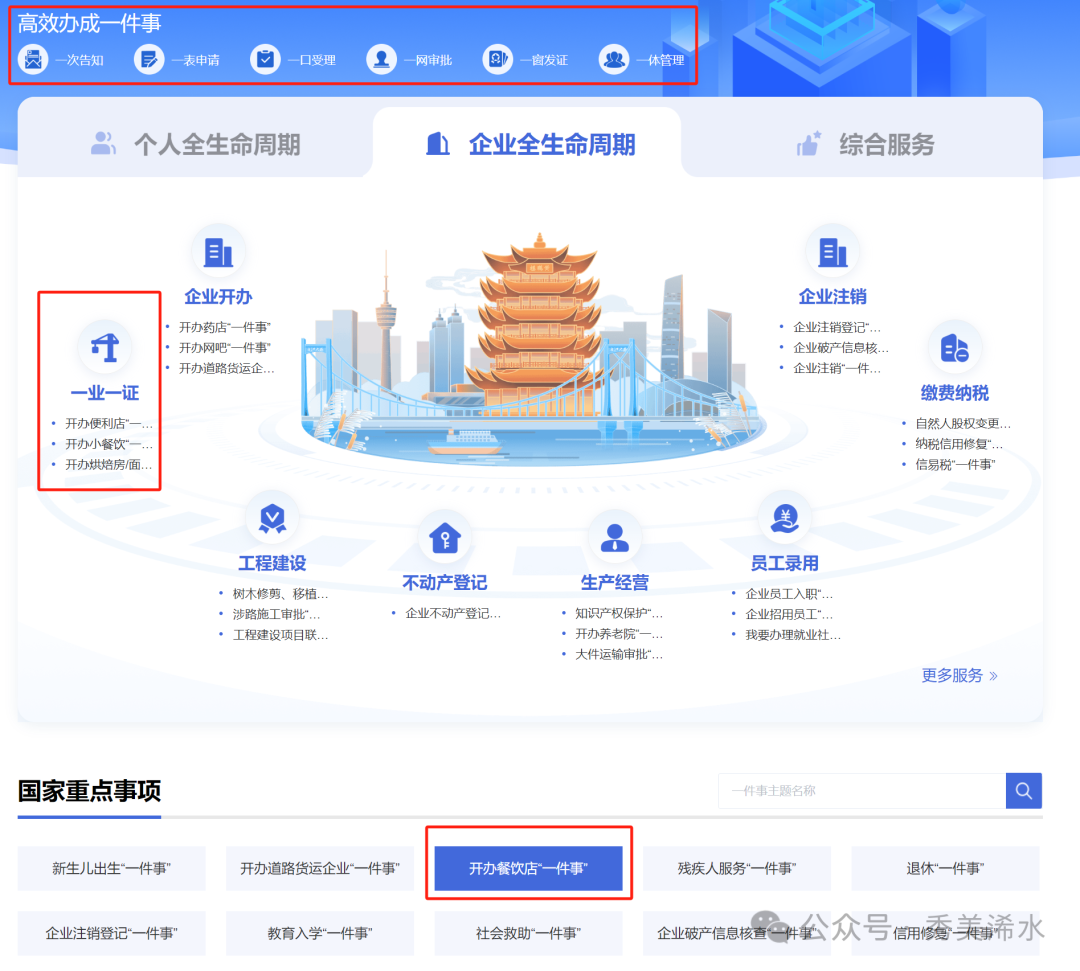This screenshot has width=1080, height=971.
Task: Click the 退休"一件事" button
Action: coord(945,868)
